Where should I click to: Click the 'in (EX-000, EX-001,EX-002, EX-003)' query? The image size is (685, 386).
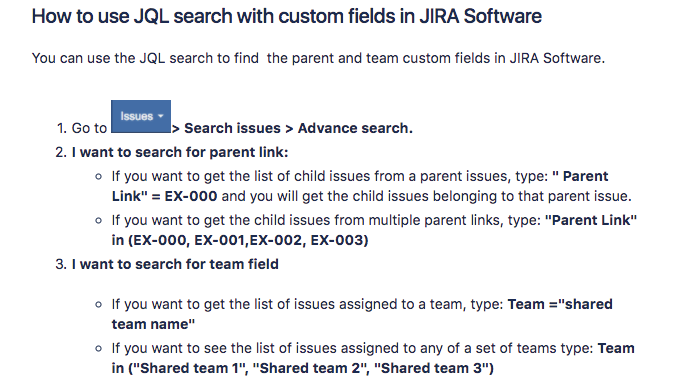click(x=240, y=240)
